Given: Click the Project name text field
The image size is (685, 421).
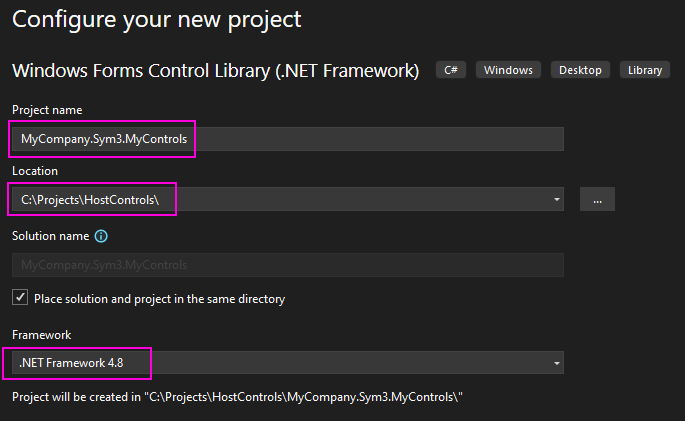Looking at the screenshot, I should 287,139.
